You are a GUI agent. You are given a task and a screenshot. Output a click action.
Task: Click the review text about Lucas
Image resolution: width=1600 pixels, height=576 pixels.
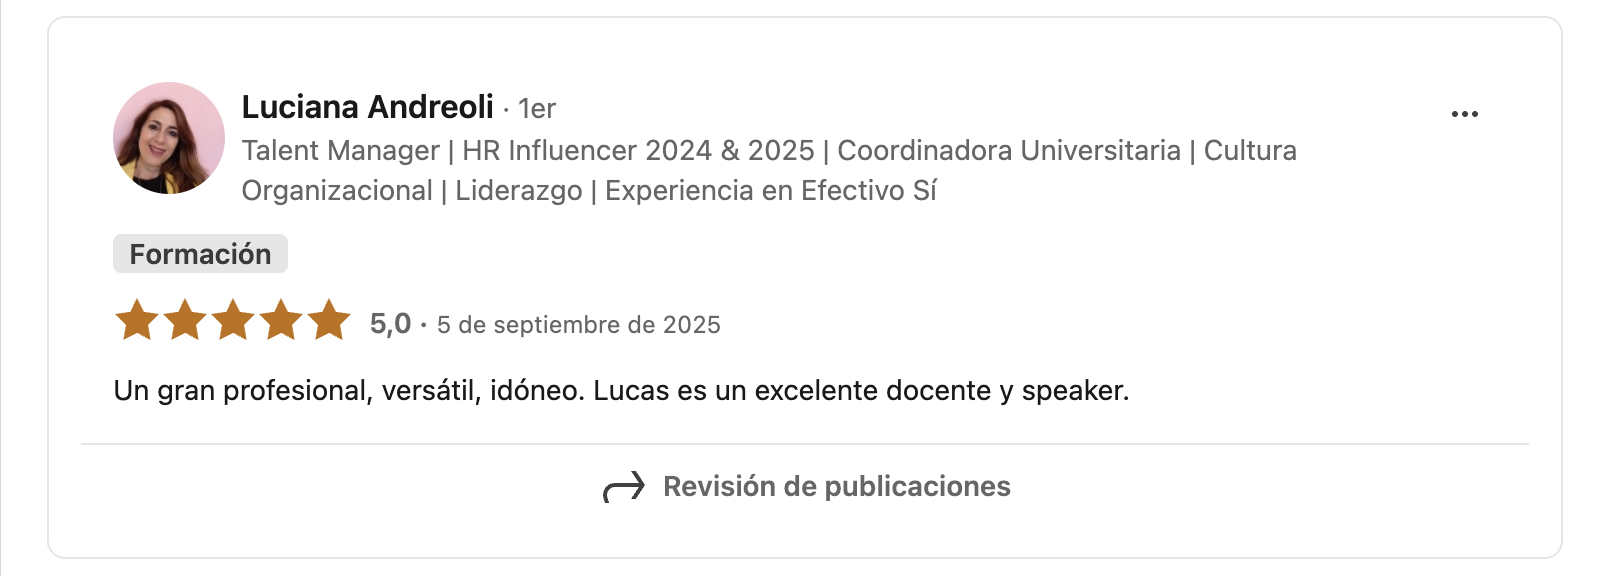tap(621, 390)
